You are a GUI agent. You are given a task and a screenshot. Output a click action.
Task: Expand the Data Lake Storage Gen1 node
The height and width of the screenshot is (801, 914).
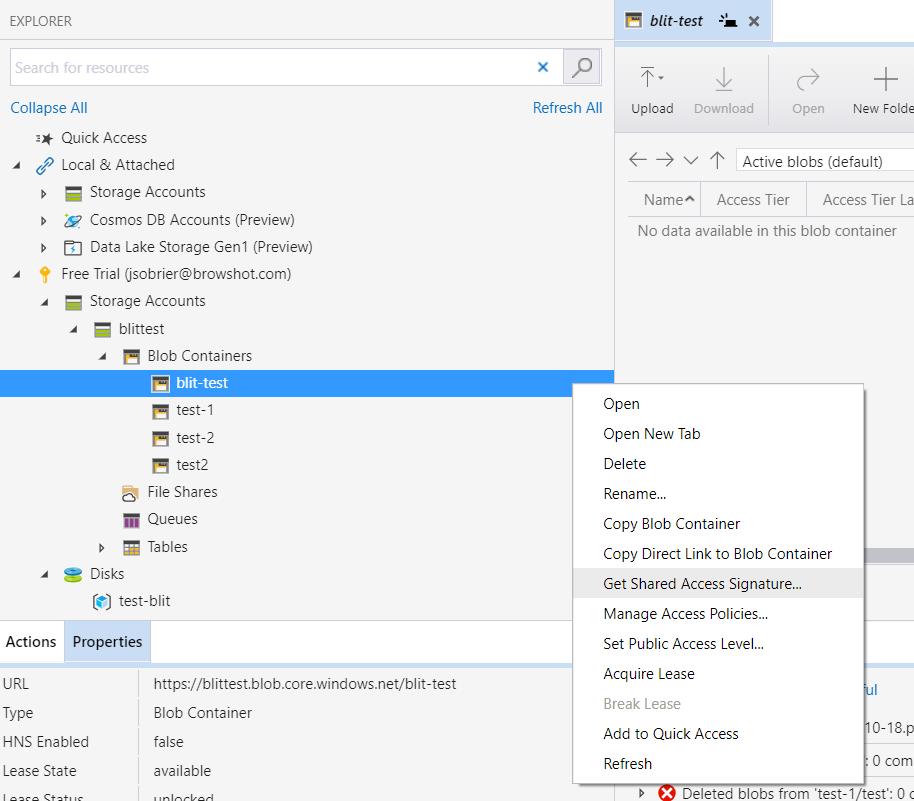tap(44, 248)
